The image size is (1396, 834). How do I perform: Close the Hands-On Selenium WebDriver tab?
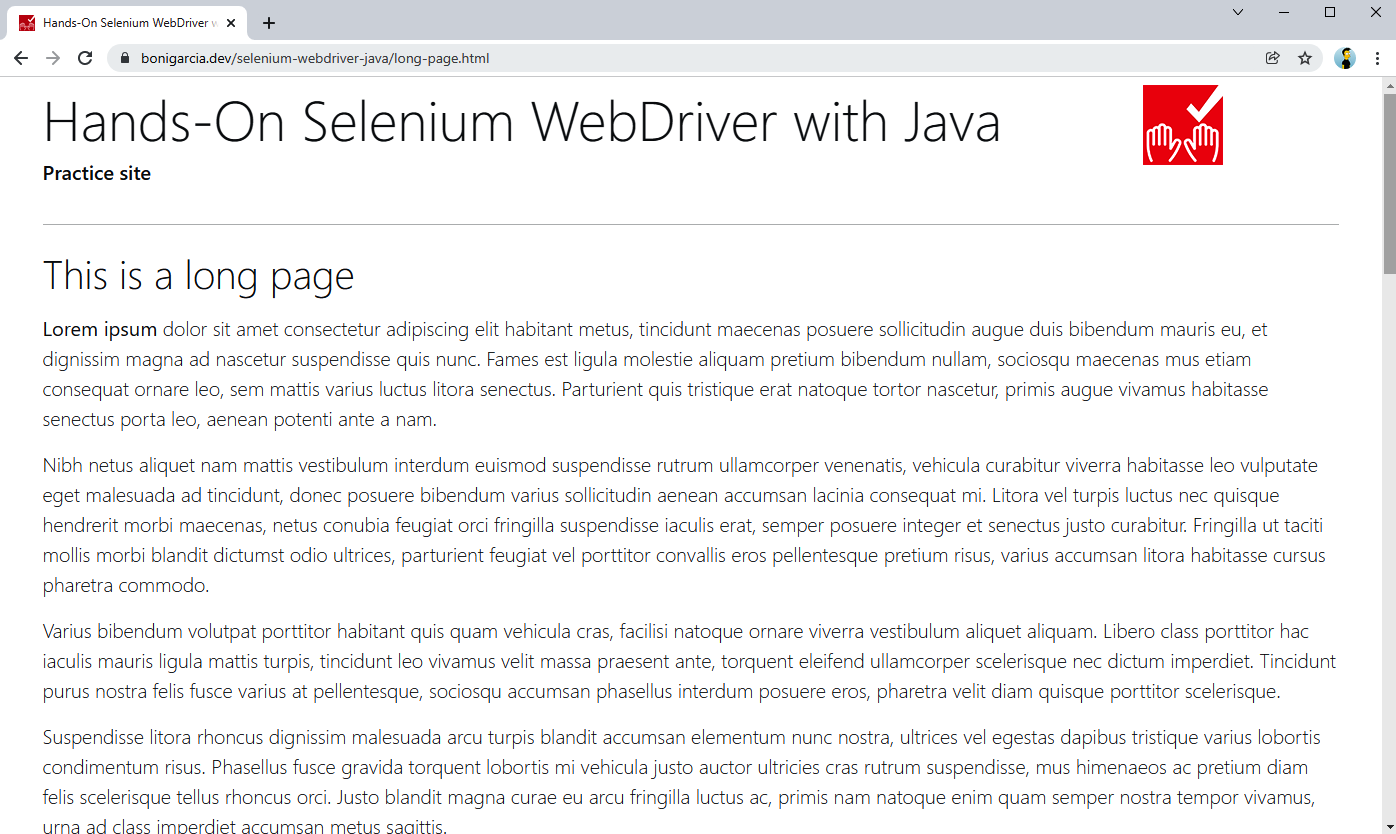[231, 23]
